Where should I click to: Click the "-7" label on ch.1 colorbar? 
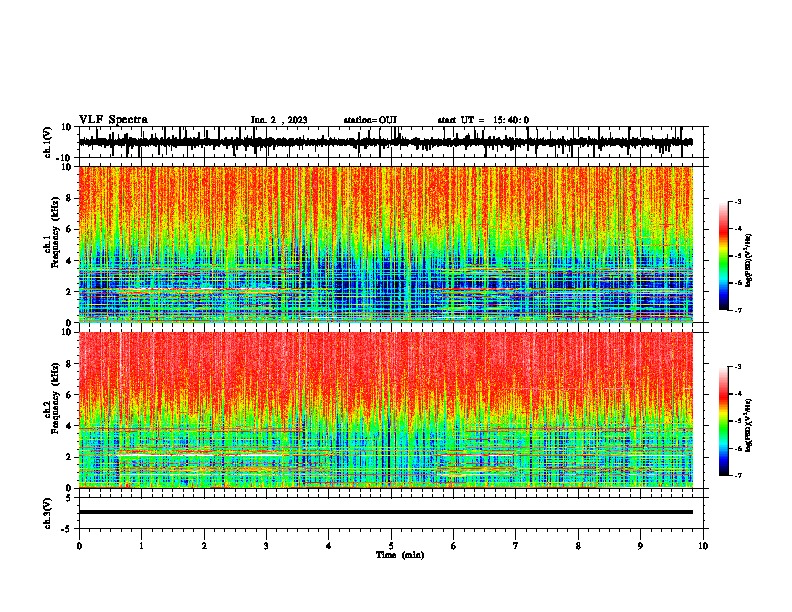coord(737,310)
